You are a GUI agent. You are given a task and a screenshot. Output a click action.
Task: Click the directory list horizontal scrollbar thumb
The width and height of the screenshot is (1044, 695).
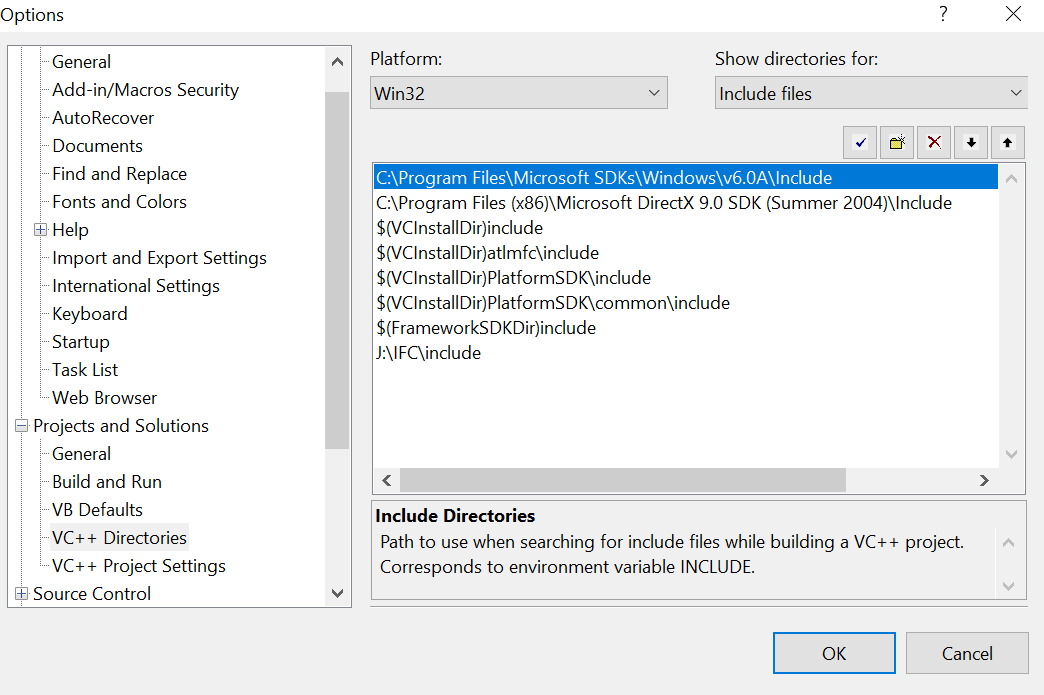622,480
